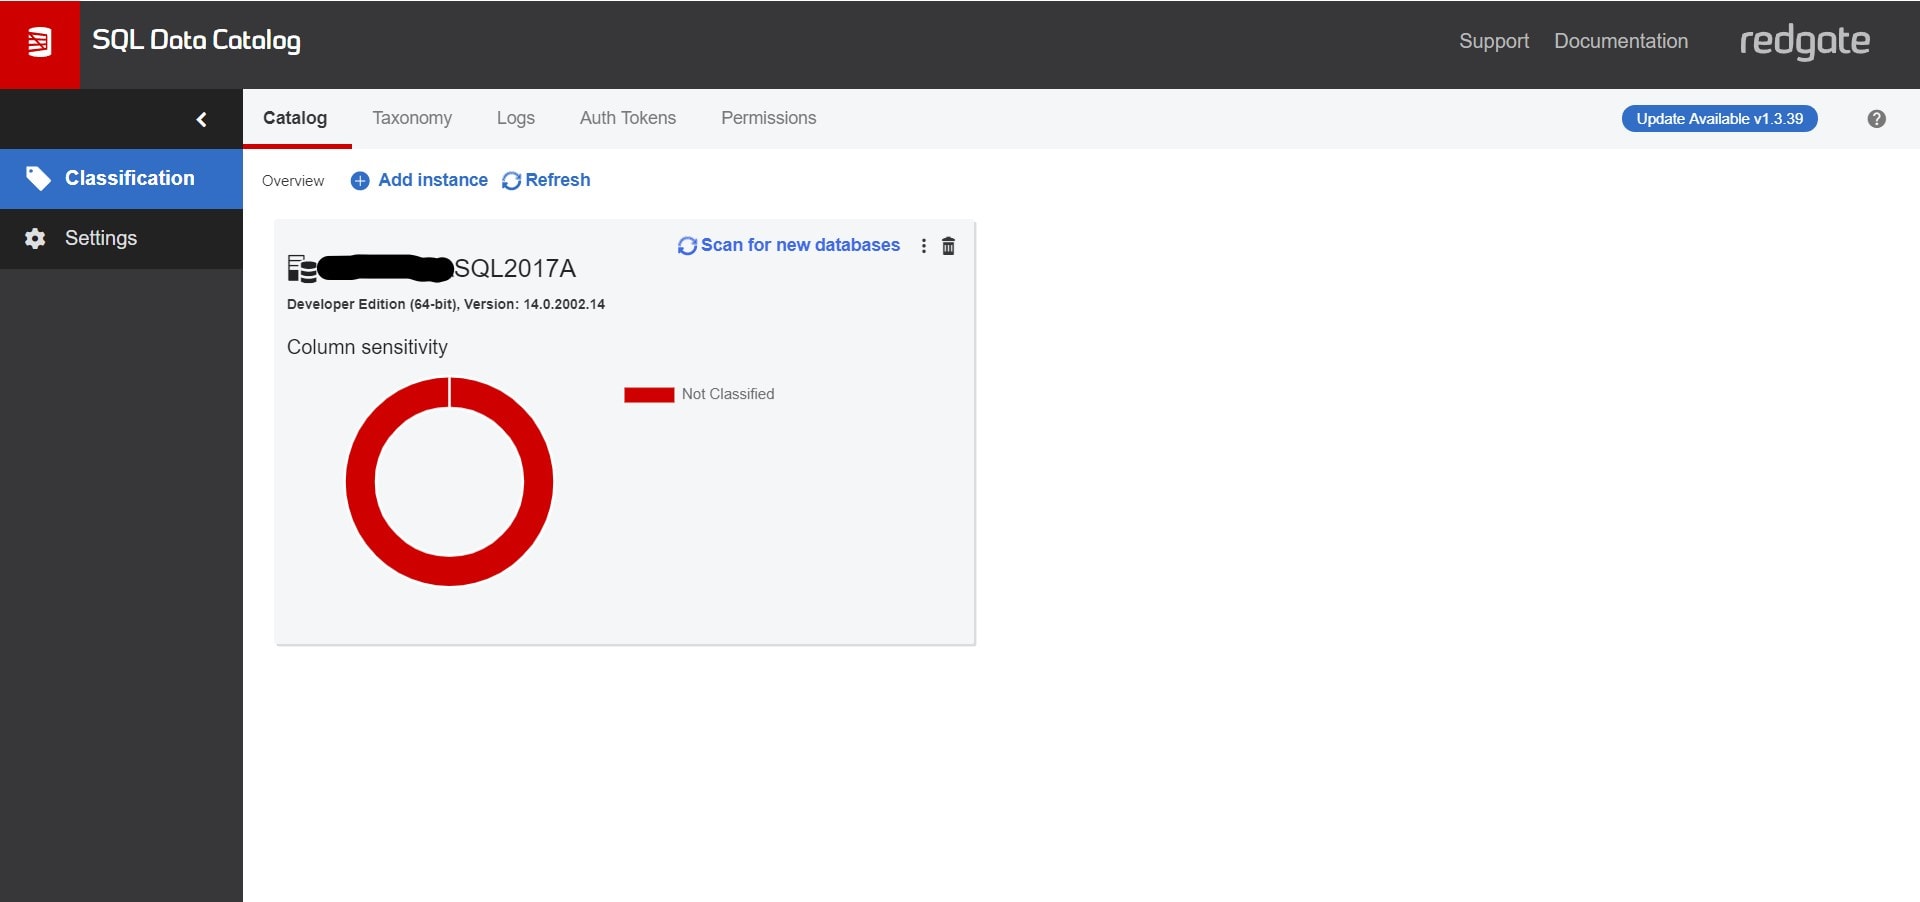This screenshot has height=902, width=1920.
Task: Open the Logs tab
Action: coord(516,118)
